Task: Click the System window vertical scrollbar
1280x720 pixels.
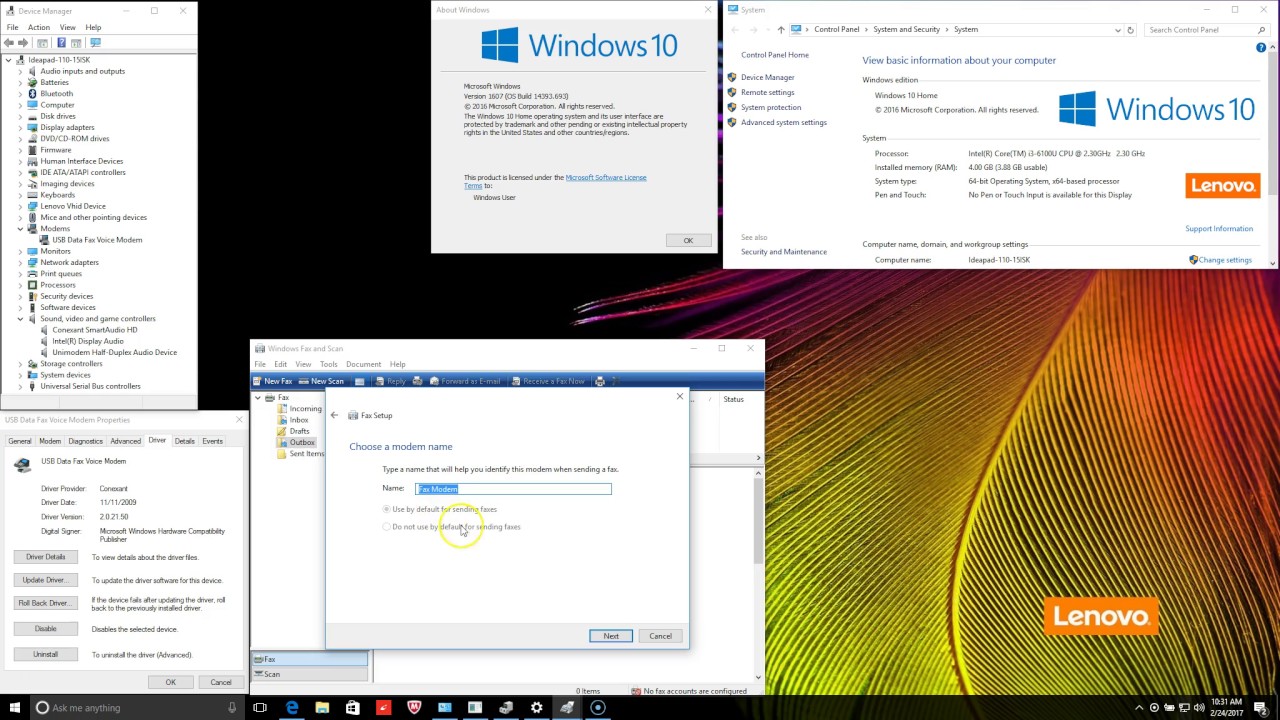Action: coord(1273,155)
